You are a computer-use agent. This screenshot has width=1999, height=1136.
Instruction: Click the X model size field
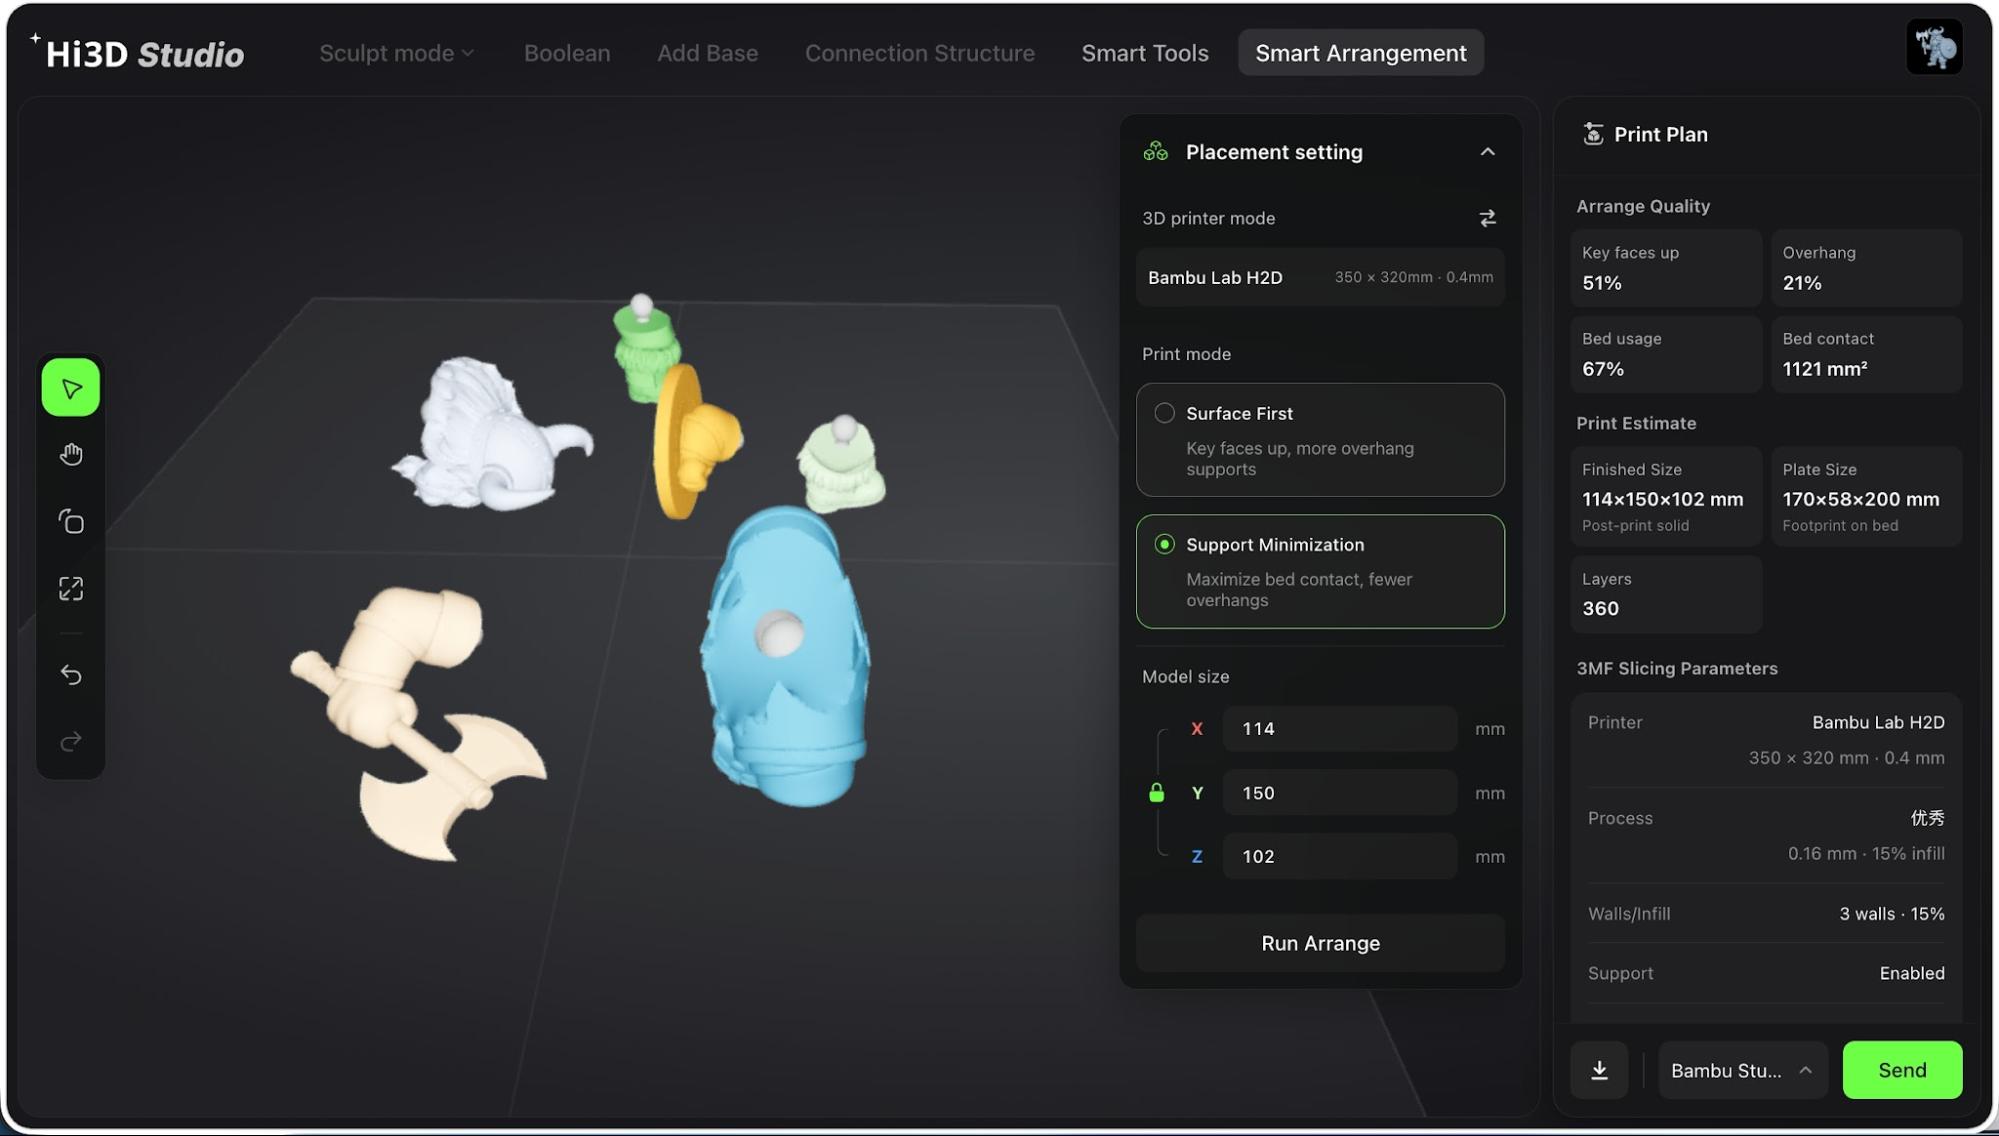(x=1339, y=729)
